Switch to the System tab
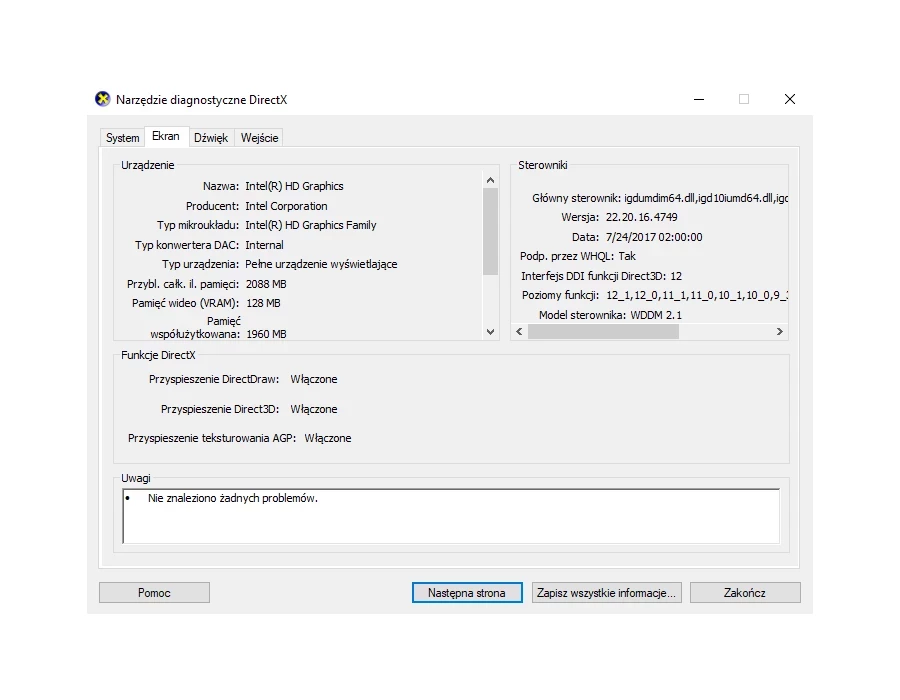The image size is (900, 700). (122, 138)
